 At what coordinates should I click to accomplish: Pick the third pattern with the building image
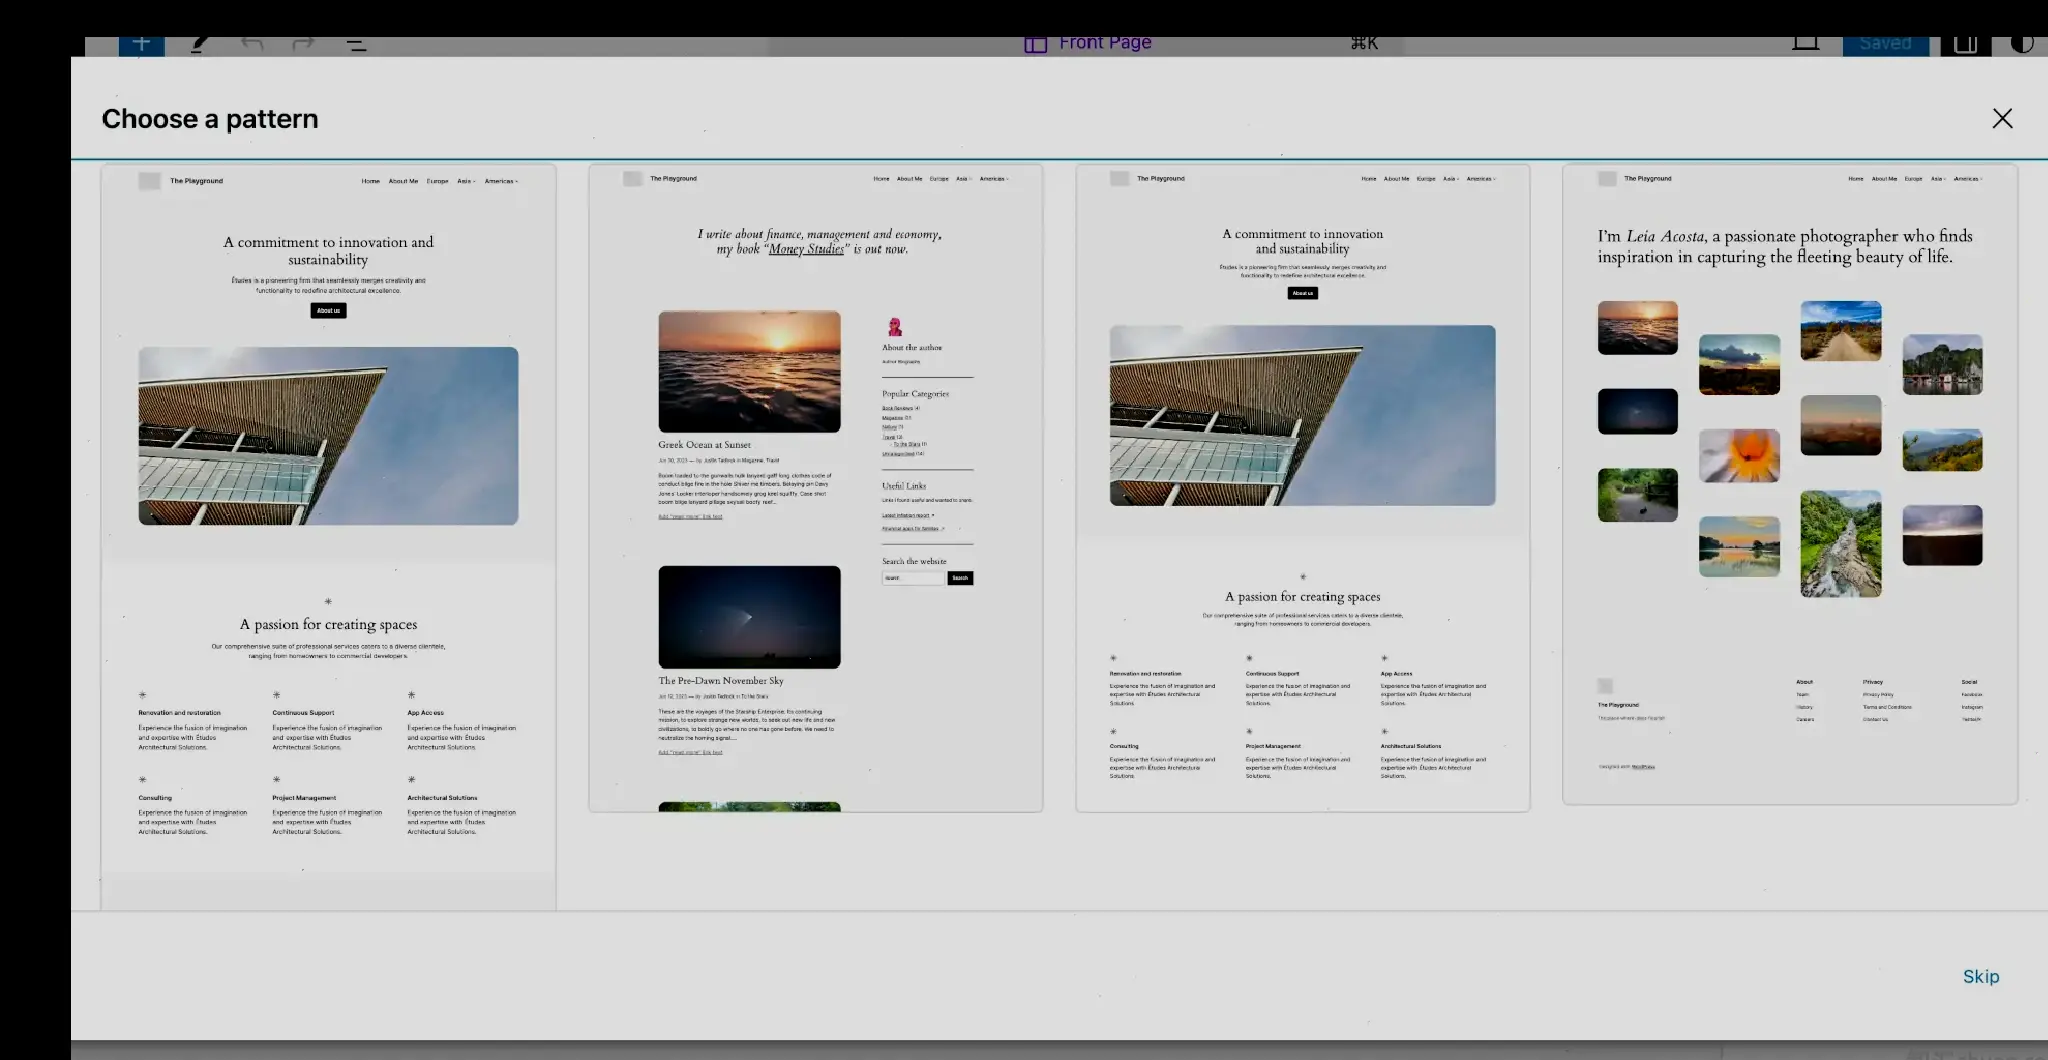pyautogui.click(x=1302, y=488)
